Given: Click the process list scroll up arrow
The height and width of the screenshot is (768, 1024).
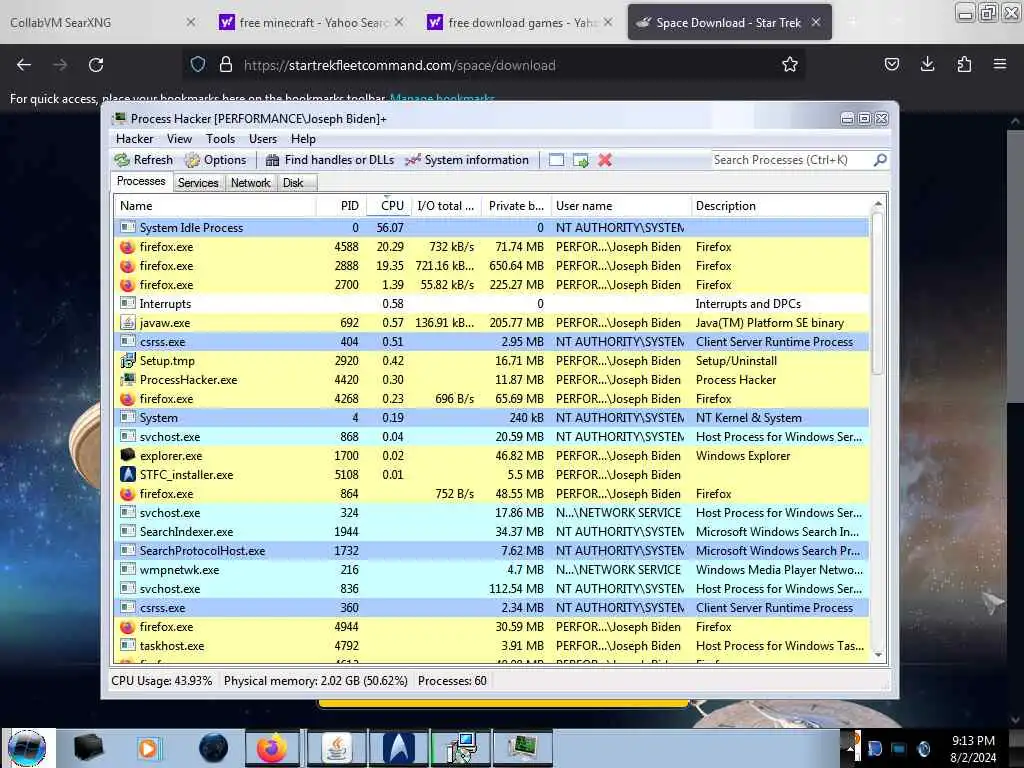Looking at the screenshot, I should pos(878,204).
